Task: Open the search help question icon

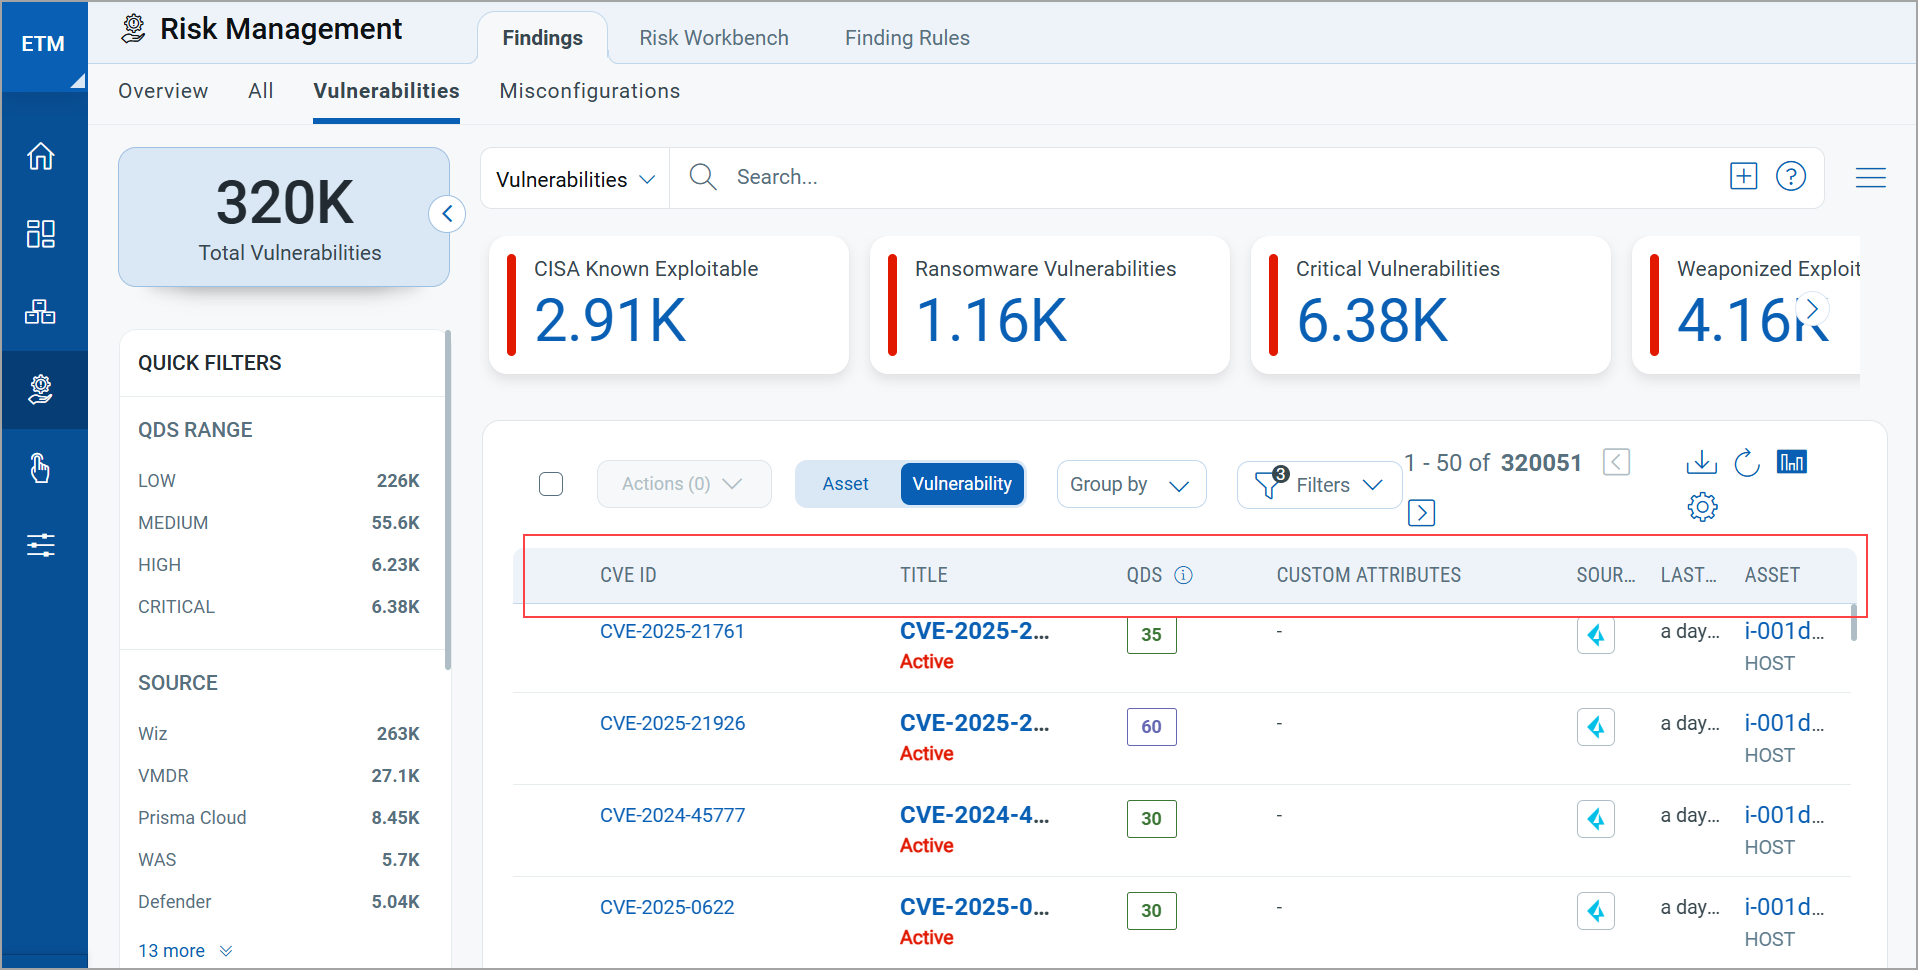Action: 1791,176
